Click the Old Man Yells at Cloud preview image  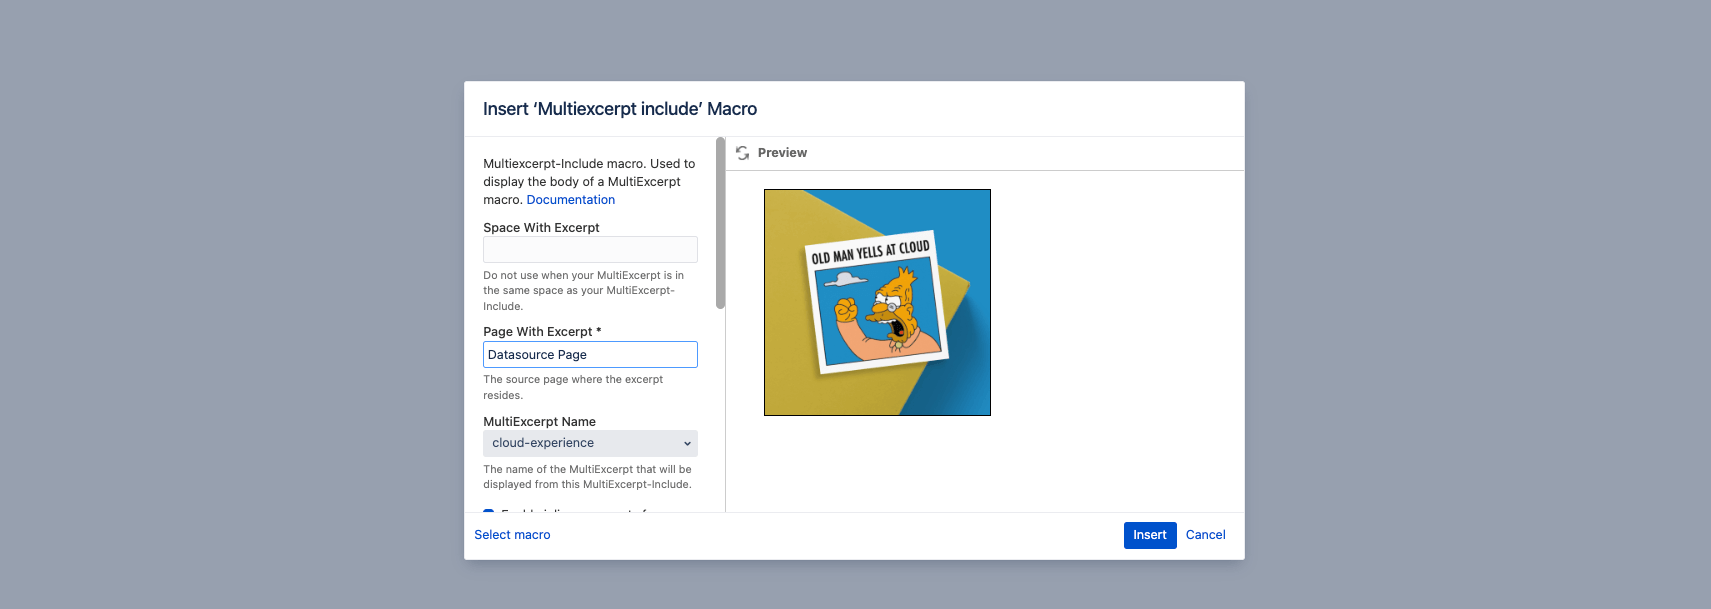pyautogui.click(x=877, y=302)
